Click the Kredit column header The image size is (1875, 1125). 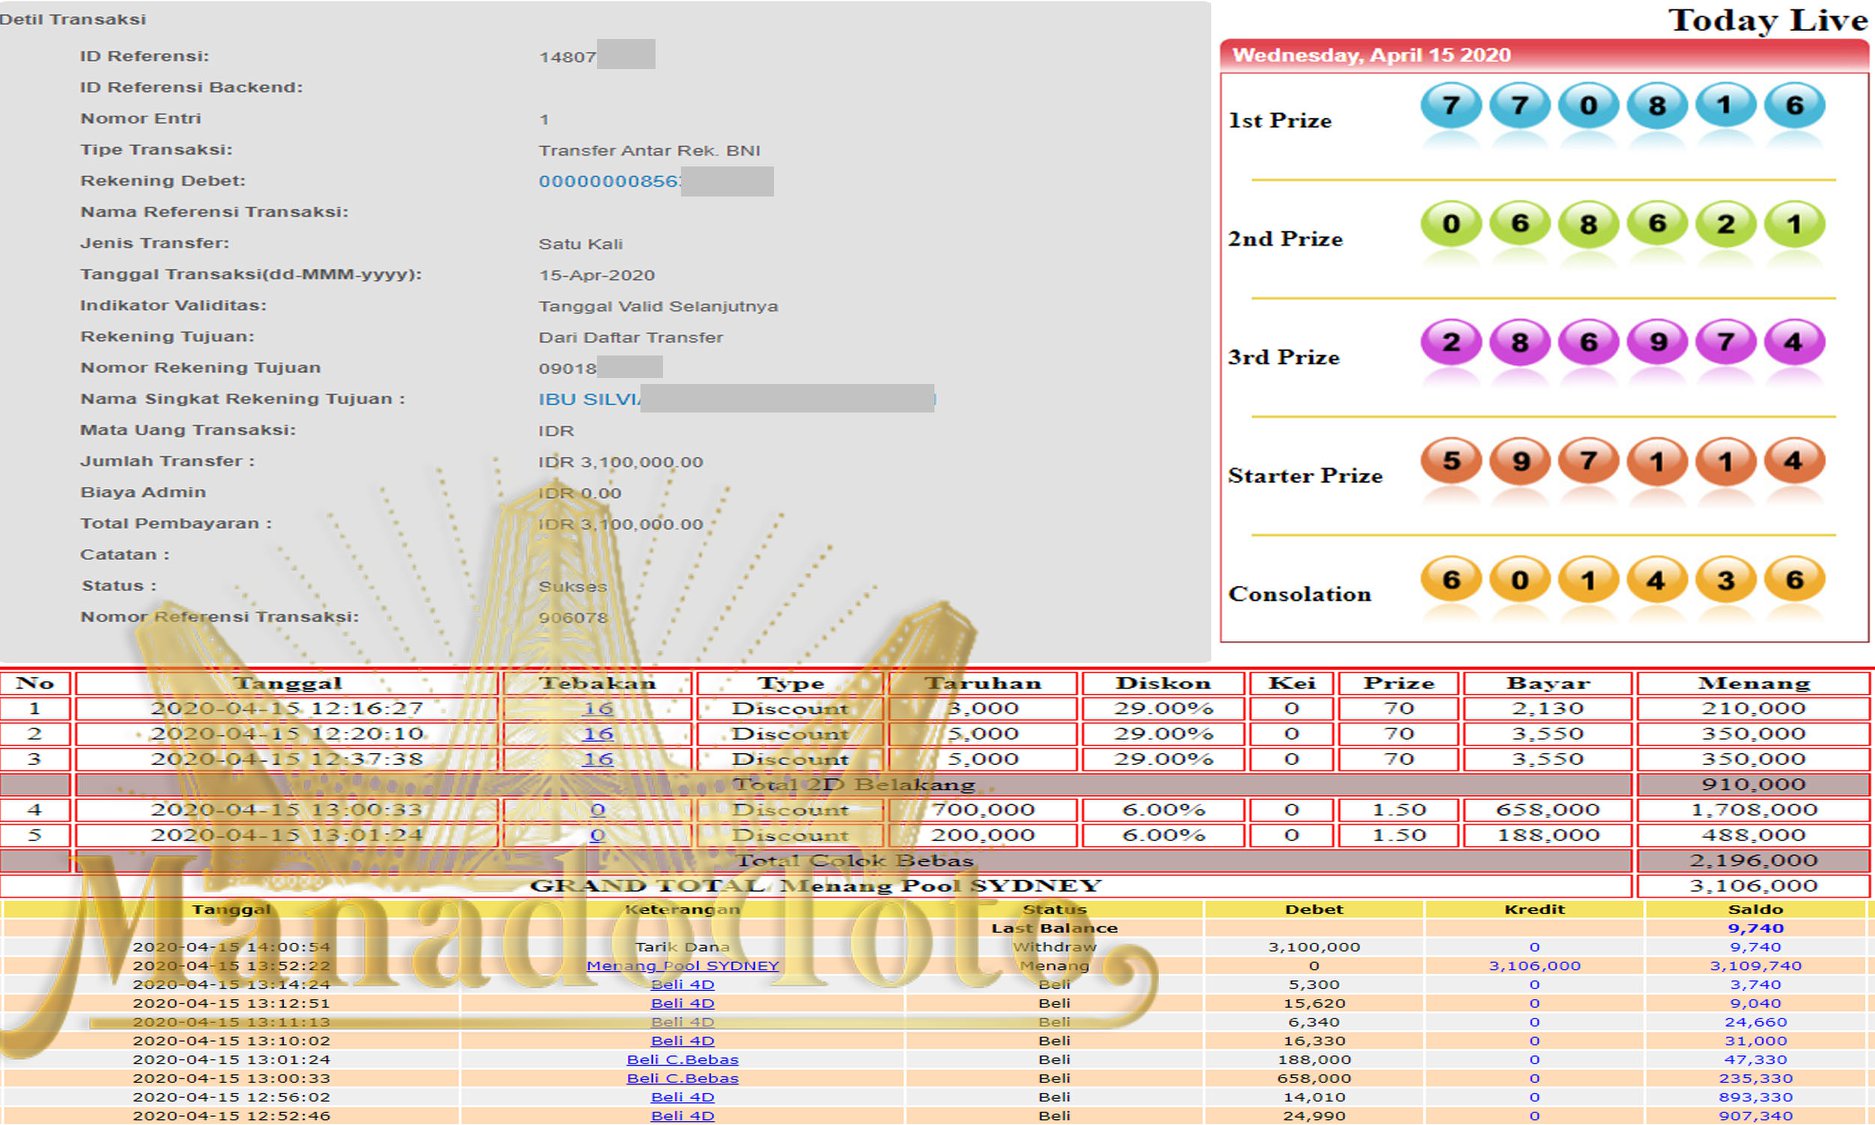click(1534, 909)
